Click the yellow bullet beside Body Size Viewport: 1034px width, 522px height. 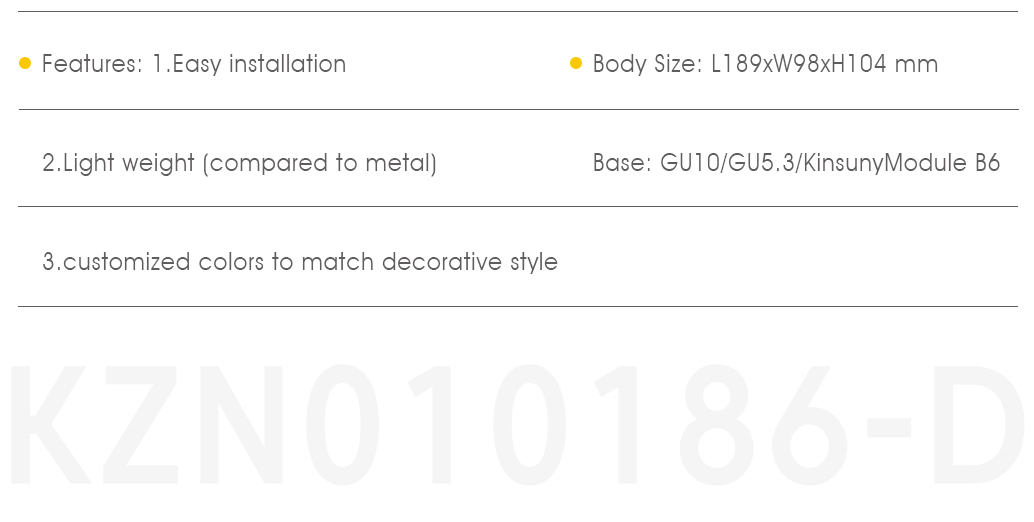576,63
